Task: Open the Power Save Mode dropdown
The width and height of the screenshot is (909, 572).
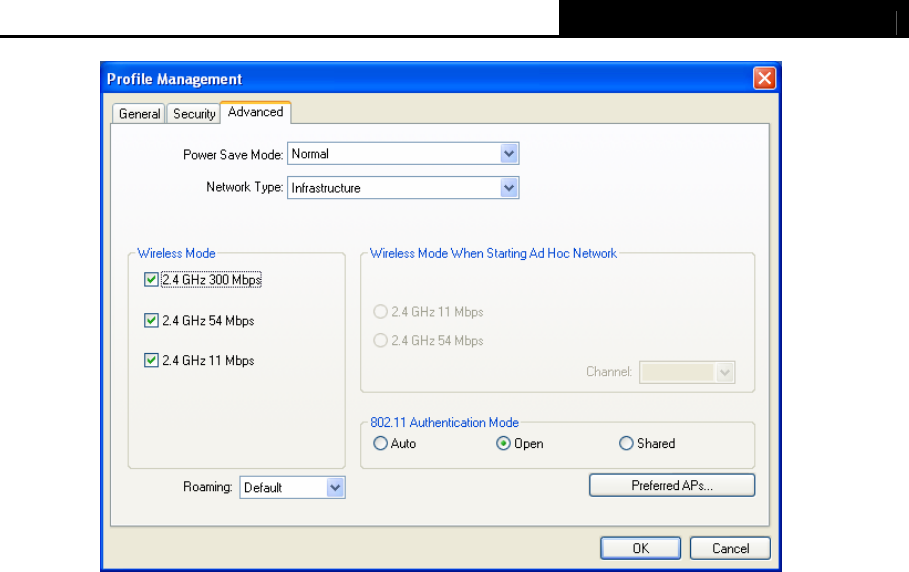Action: click(x=403, y=154)
